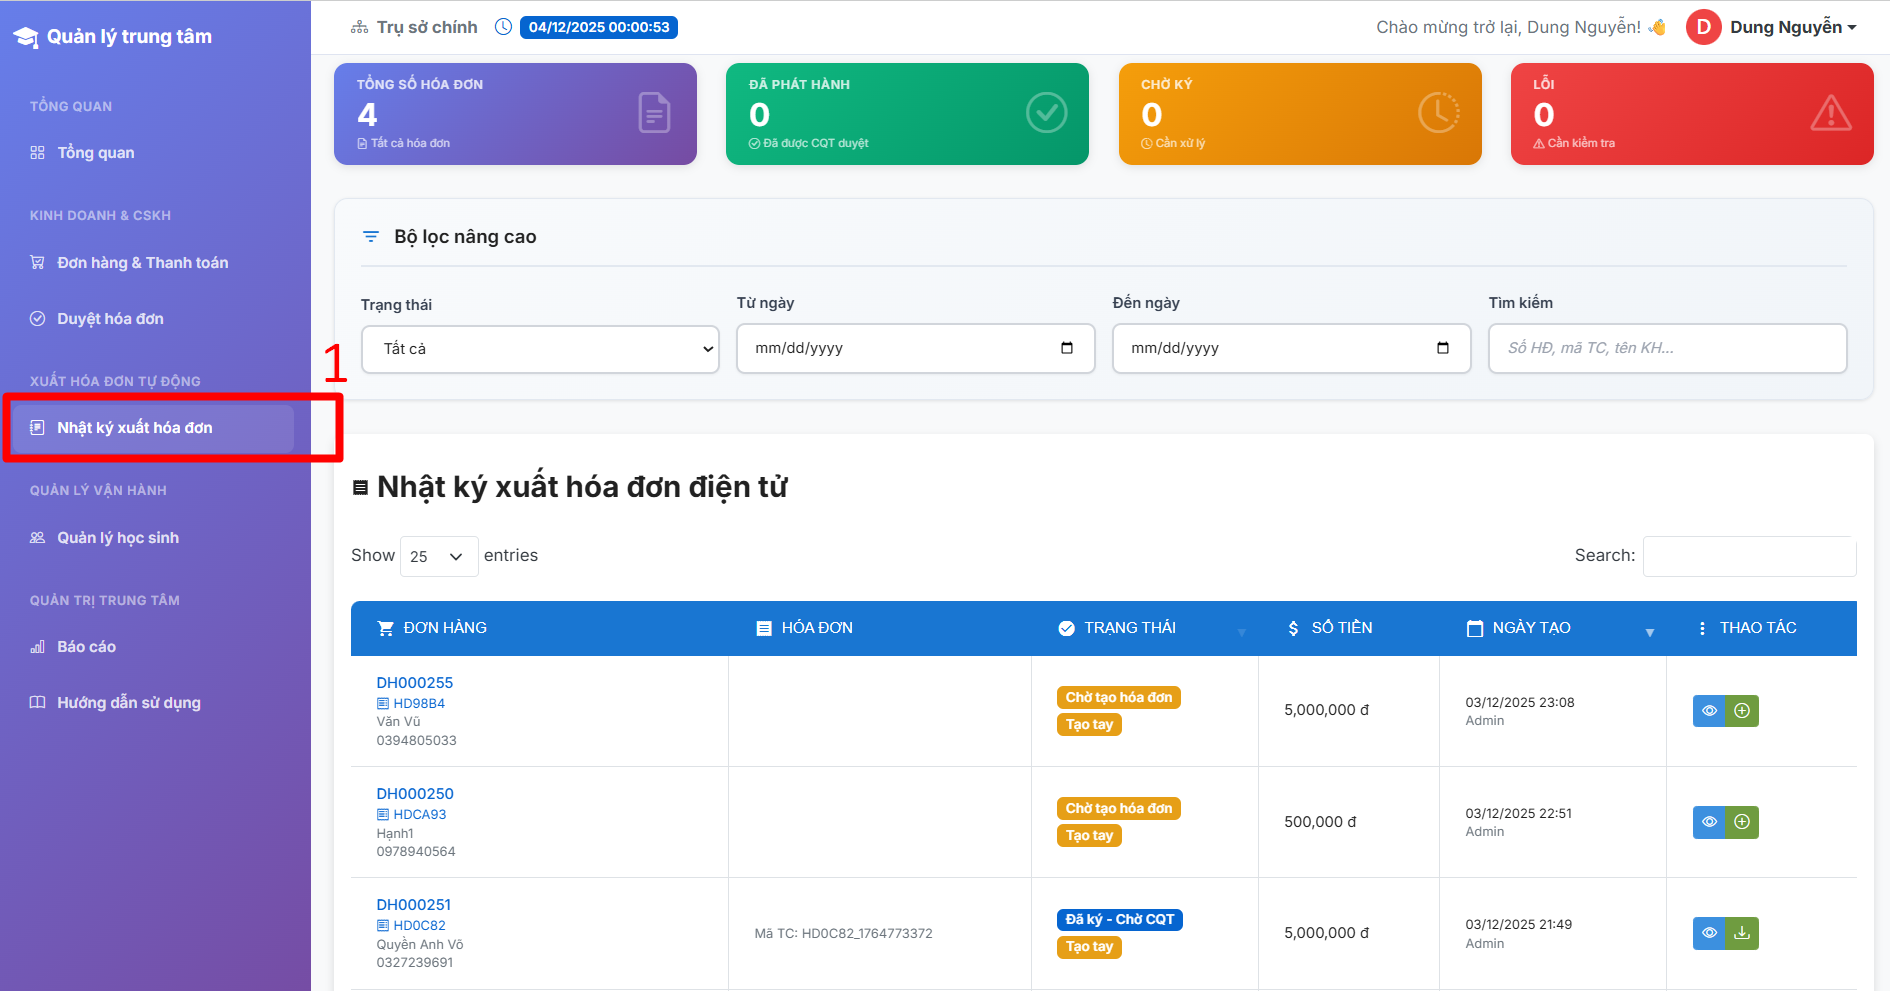Click the eye view icon for order DH000250

point(1709,822)
